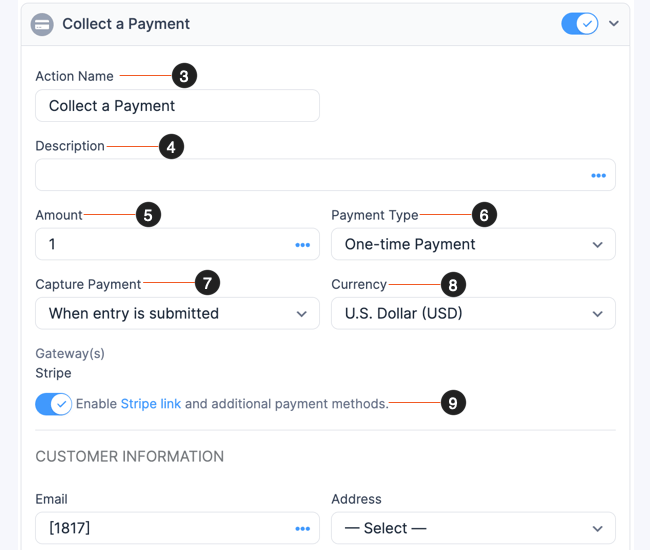The height and width of the screenshot is (550, 650).
Task: Open merge tag dots in Email field
Action: pos(302,528)
